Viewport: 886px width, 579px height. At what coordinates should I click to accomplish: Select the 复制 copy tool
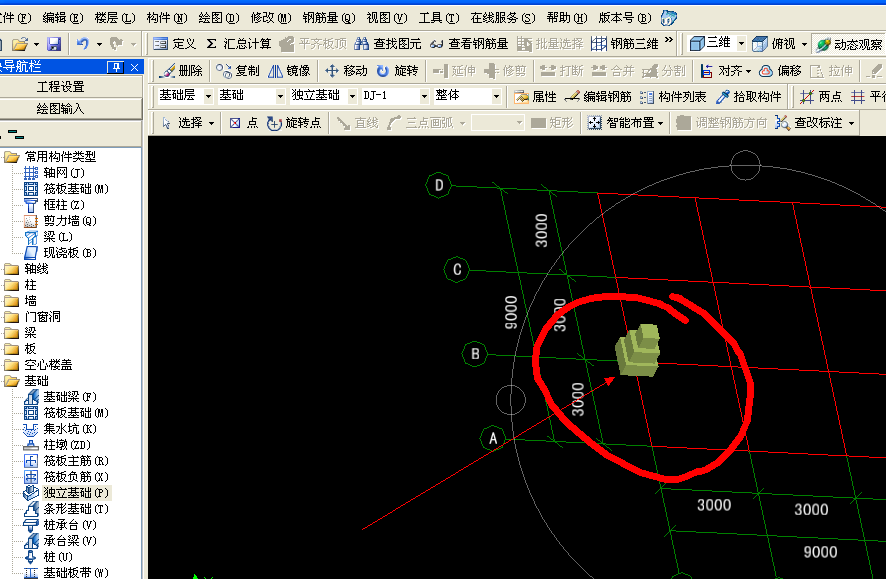pos(238,71)
